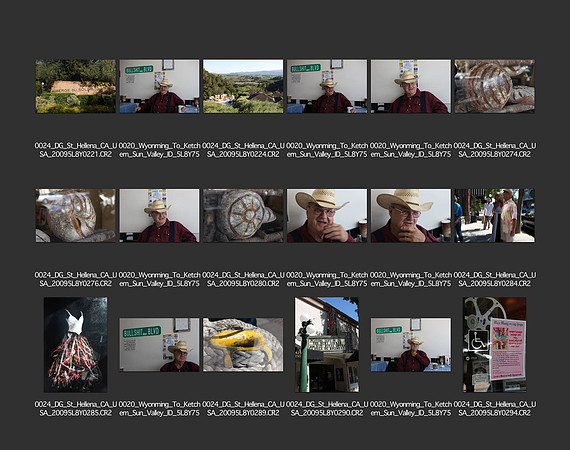Open bread loaf thumbnail above label 0276.CR2

pos(76,215)
